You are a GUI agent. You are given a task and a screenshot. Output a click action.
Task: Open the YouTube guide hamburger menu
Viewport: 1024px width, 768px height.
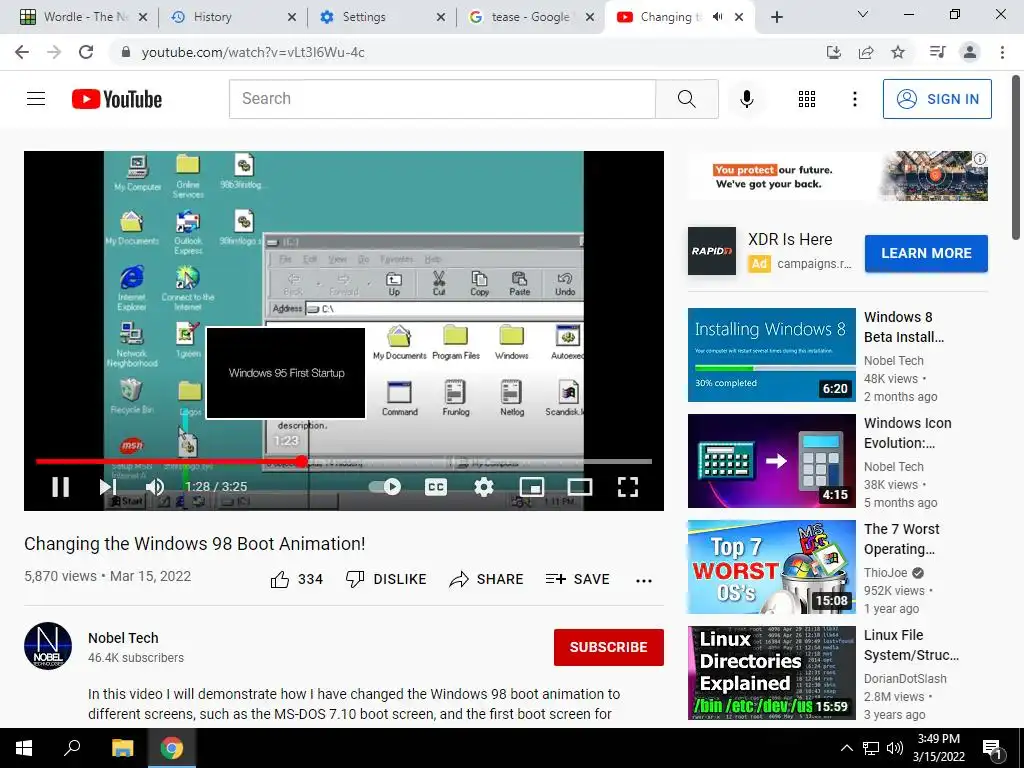click(36, 99)
